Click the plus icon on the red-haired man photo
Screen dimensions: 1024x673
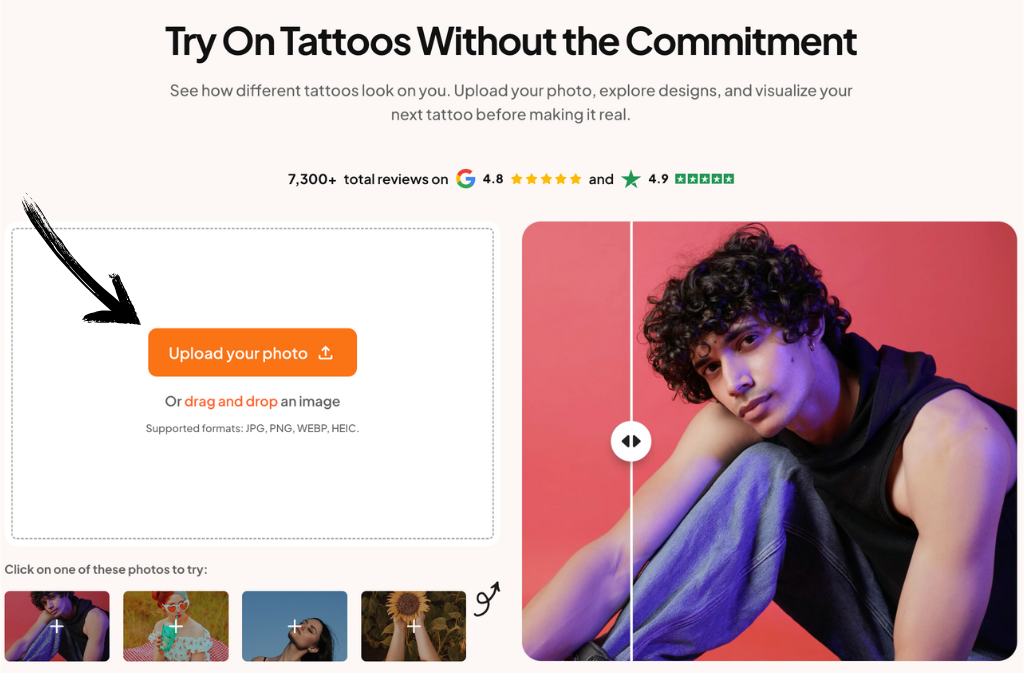(57, 626)
